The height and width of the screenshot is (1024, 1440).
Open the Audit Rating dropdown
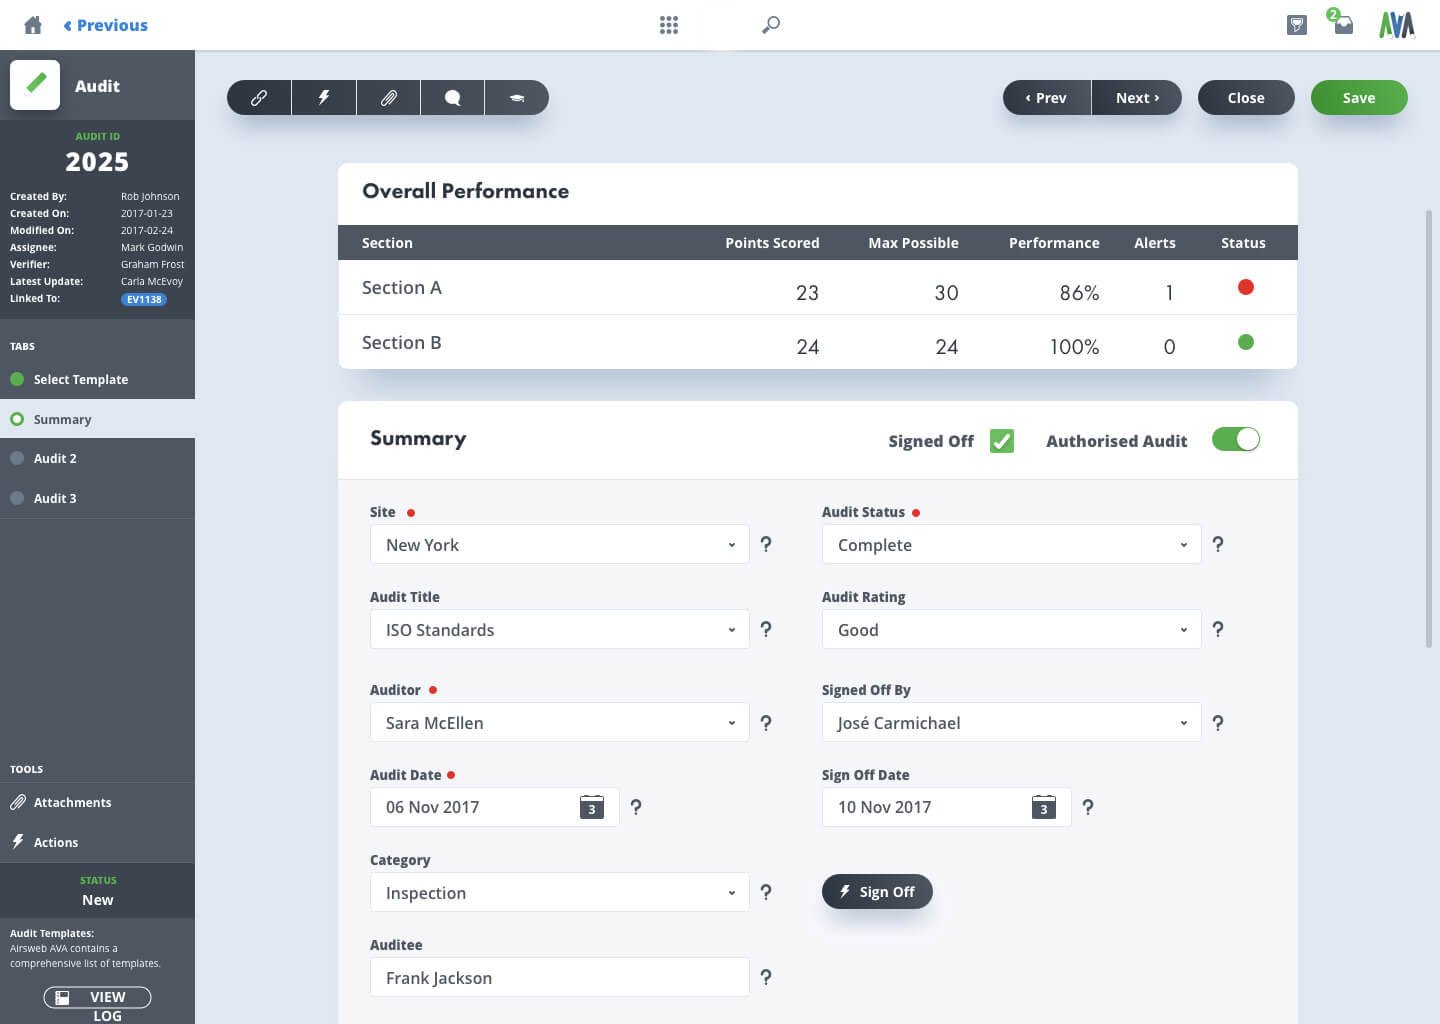[x=1012, y=630]
